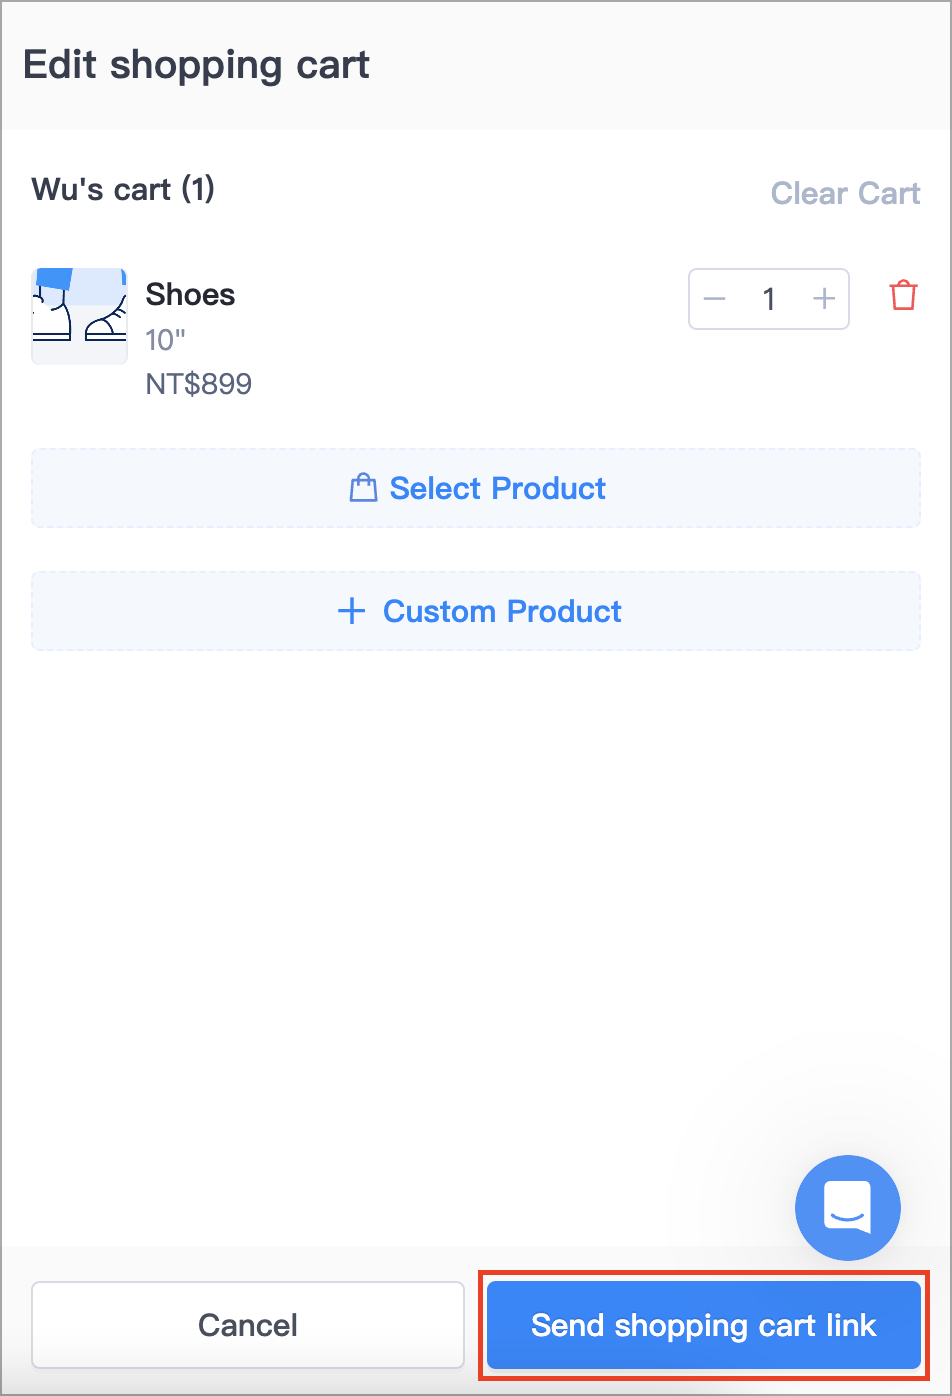The image size is (952, 1396).
Task: Add a Custom Product to cart
Action: tap(476, 611)
